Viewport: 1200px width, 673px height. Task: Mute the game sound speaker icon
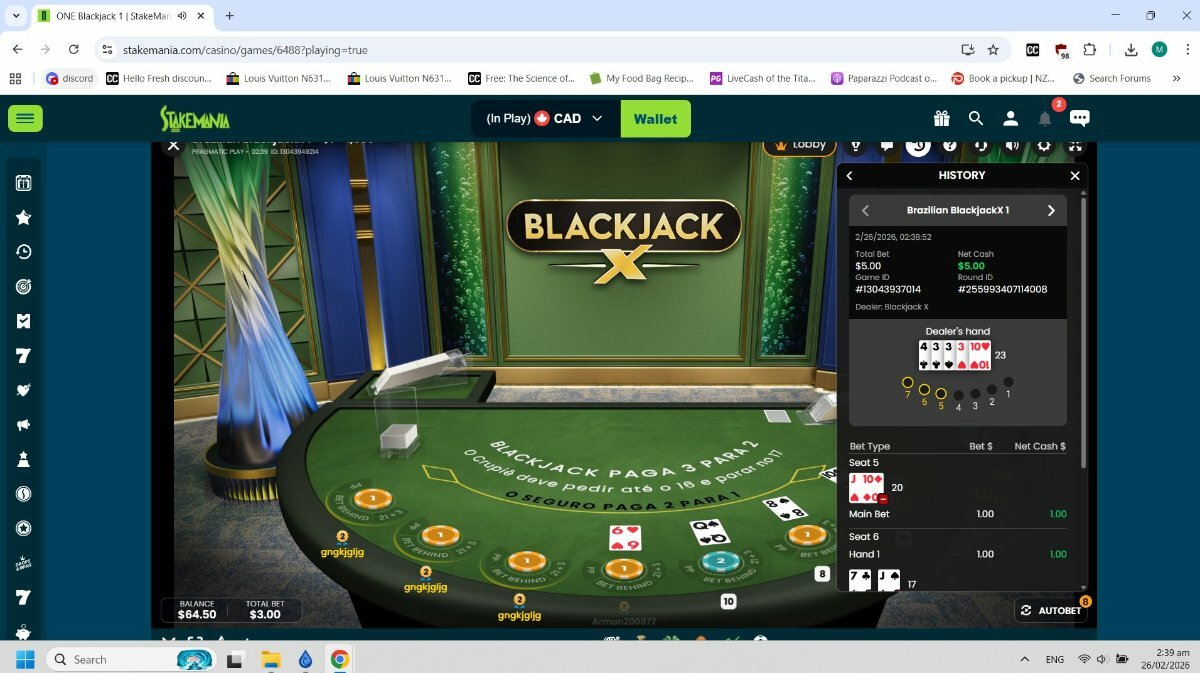point(1012,146)
